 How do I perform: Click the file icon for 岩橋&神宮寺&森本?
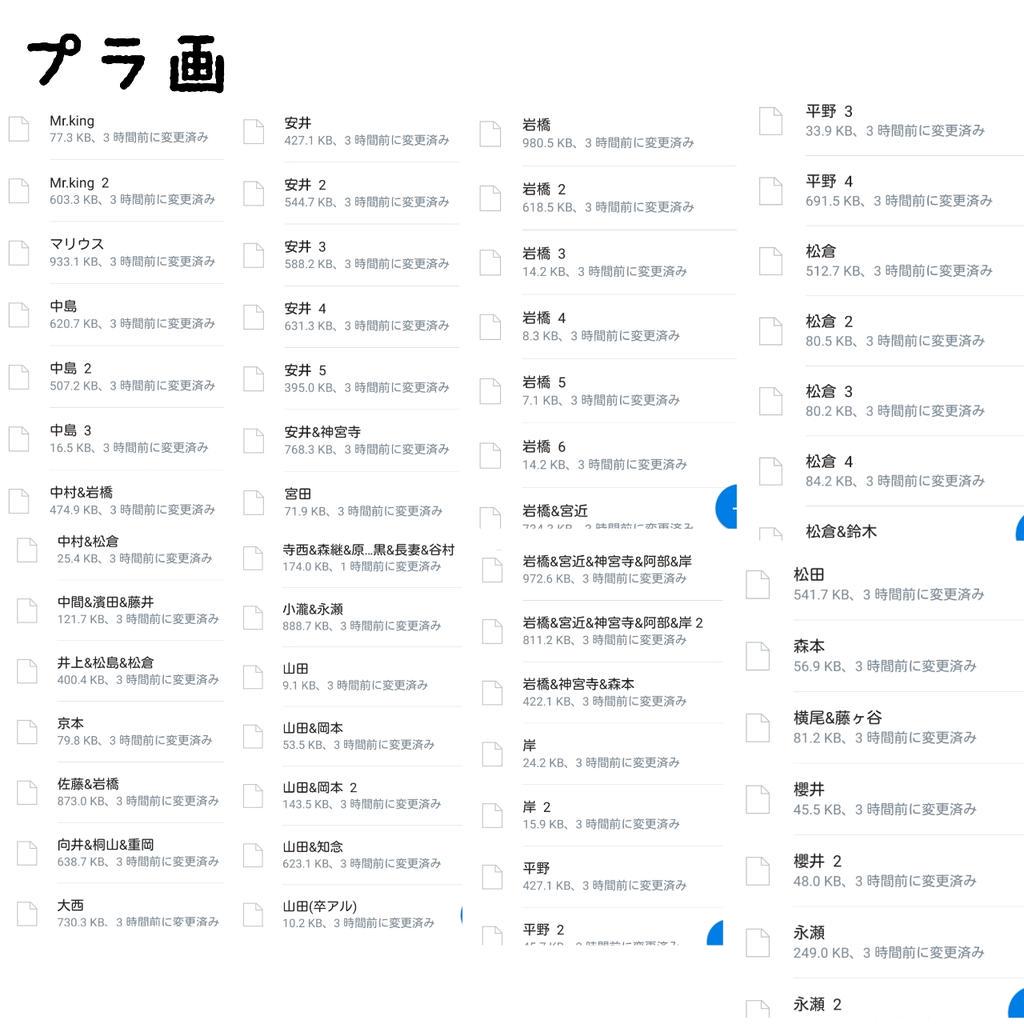click(x=492, y=692)
